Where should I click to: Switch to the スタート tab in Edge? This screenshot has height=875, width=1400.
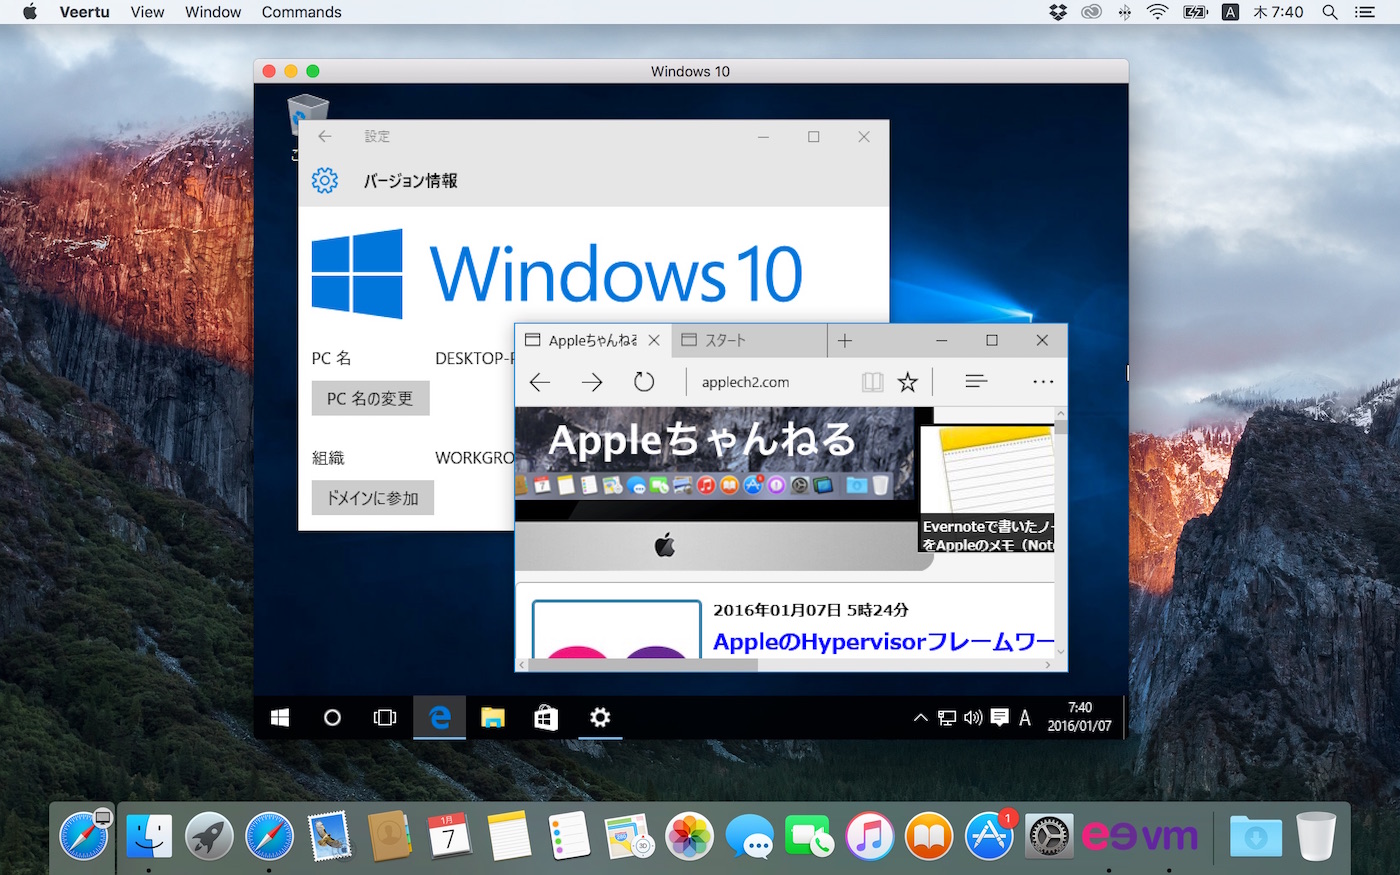(749, 340)
